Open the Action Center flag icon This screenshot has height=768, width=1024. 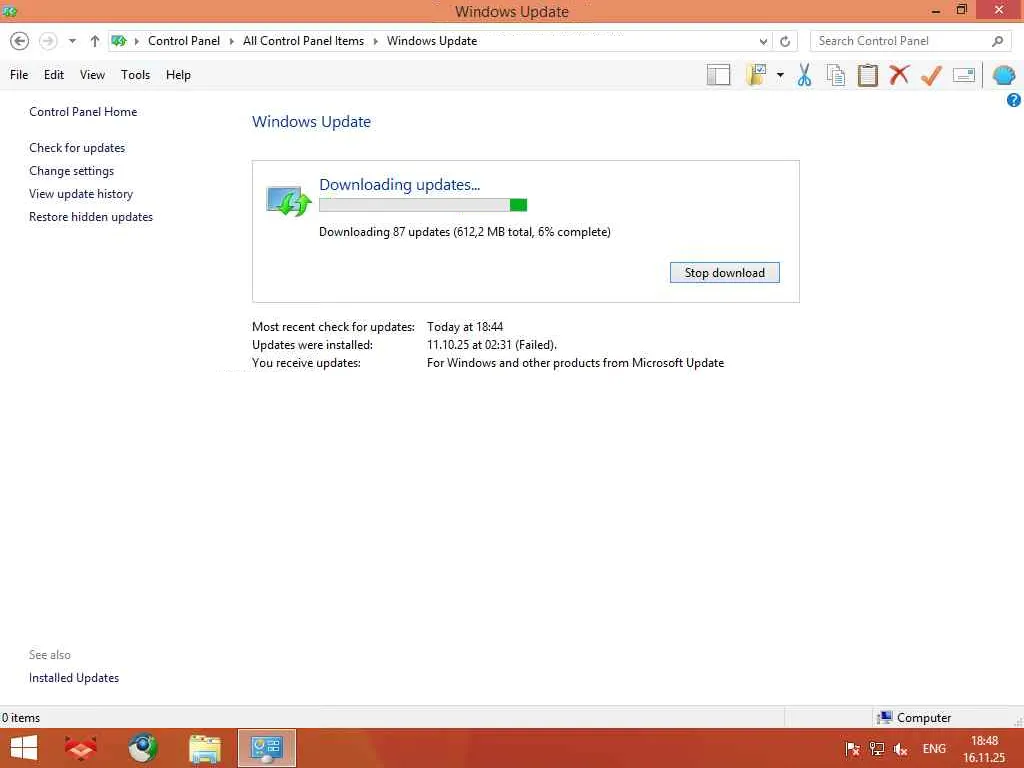click(x=852, y=749)
